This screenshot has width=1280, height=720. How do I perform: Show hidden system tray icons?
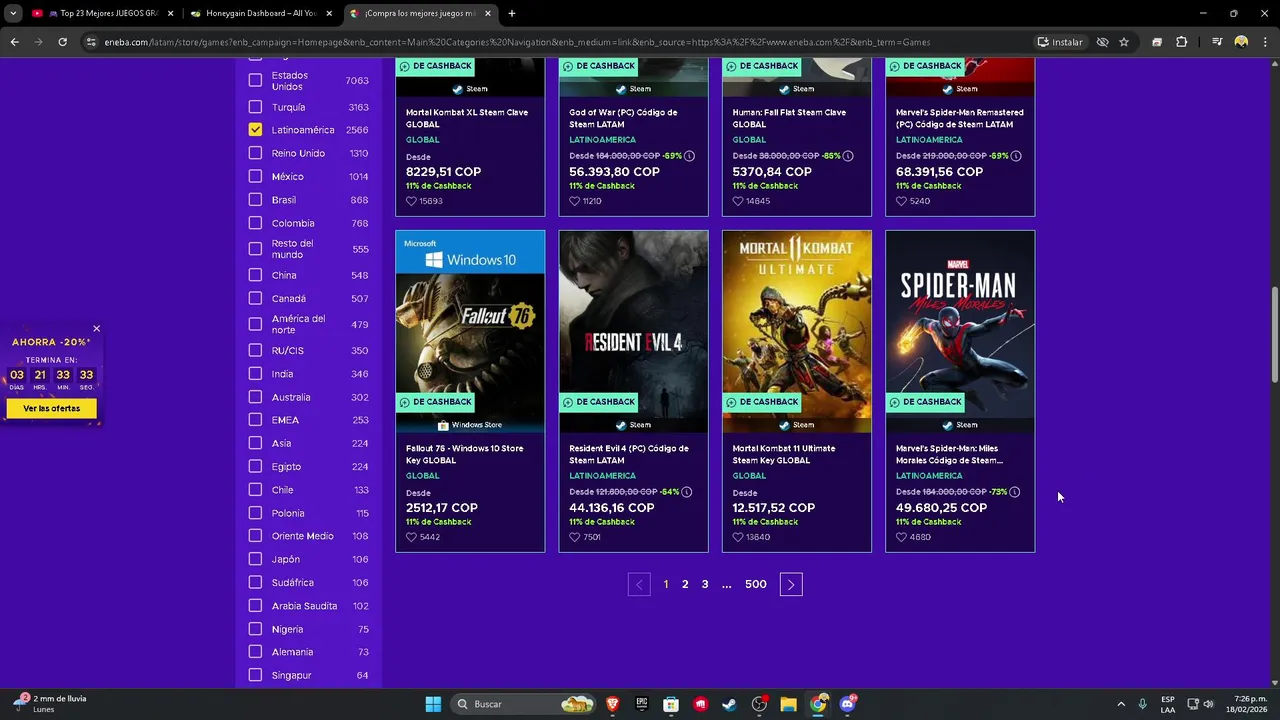click(1121, 704)
